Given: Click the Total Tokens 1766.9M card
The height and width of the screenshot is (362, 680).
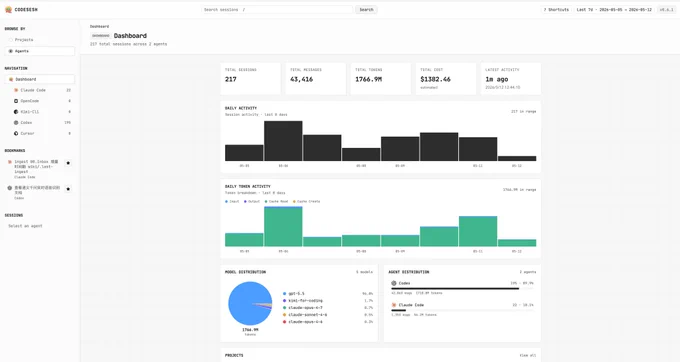Looking at the screenshot, I should pos(380,78).
